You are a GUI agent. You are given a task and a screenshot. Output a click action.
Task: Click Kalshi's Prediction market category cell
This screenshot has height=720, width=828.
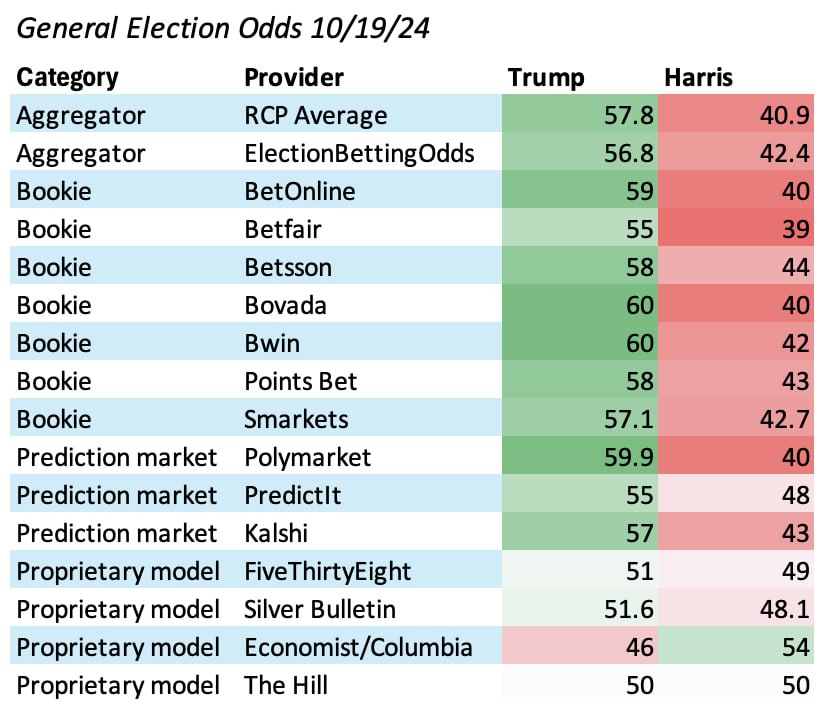tap(116, 533)
